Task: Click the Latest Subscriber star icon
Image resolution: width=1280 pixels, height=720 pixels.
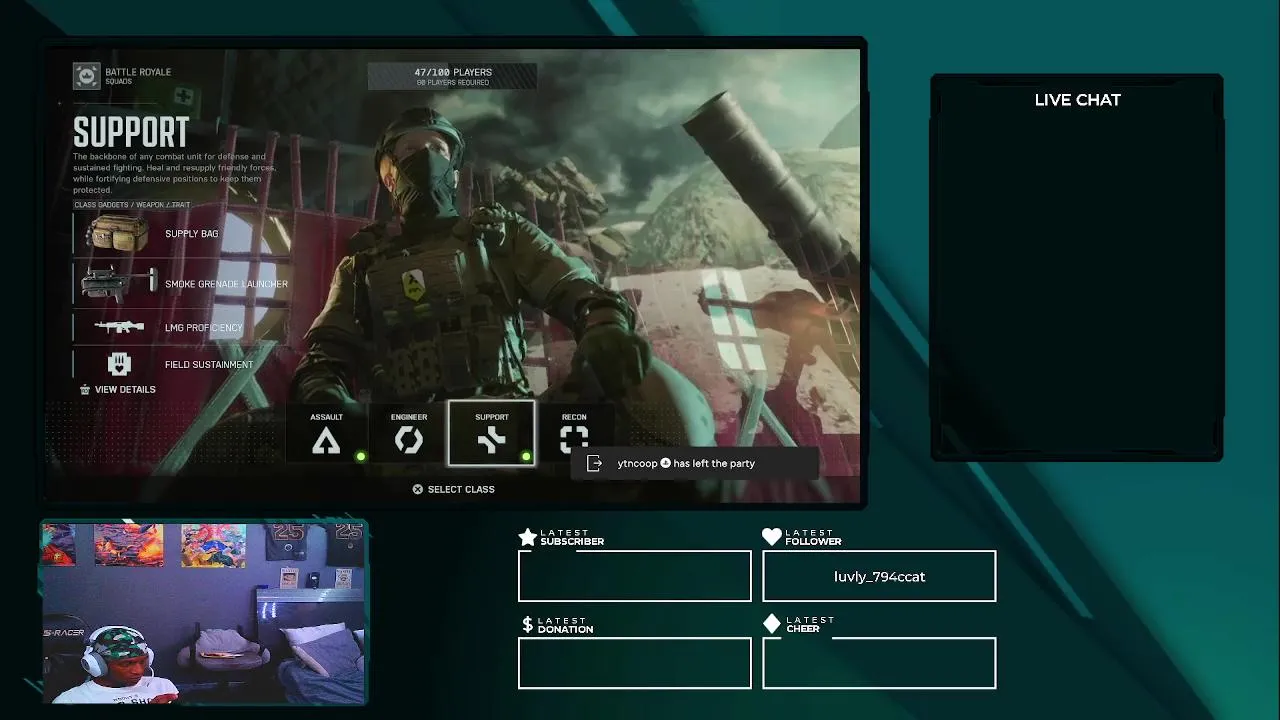Action: pos(527,537)
